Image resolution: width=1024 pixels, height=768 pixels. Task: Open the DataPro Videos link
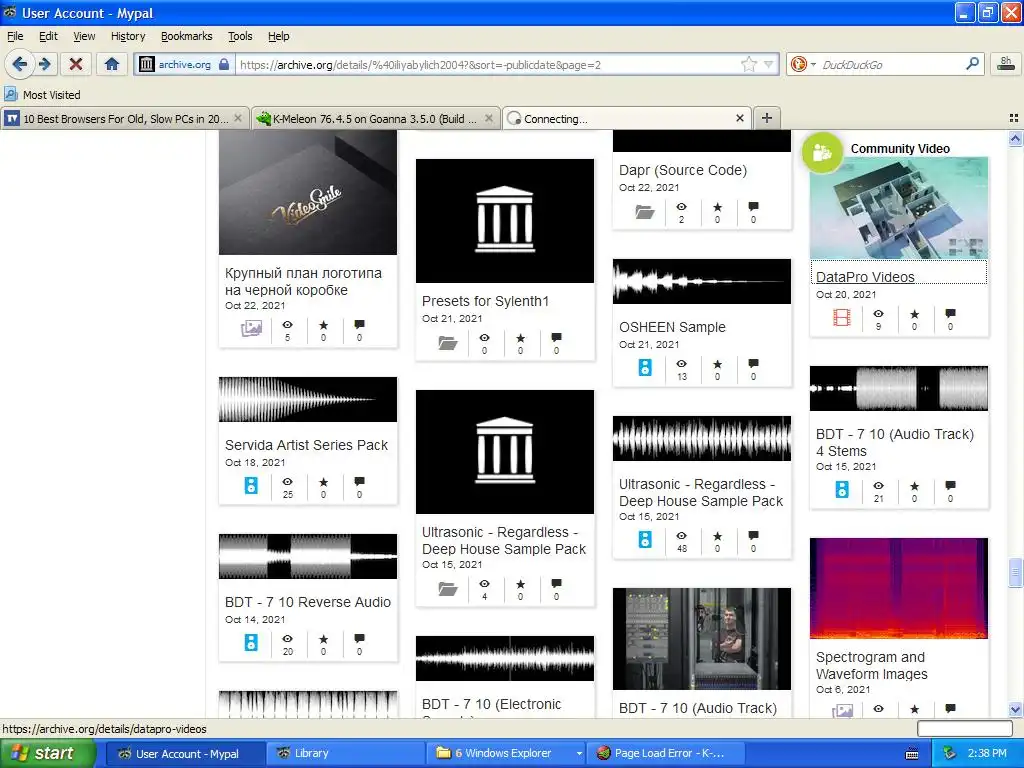point(865,277)
